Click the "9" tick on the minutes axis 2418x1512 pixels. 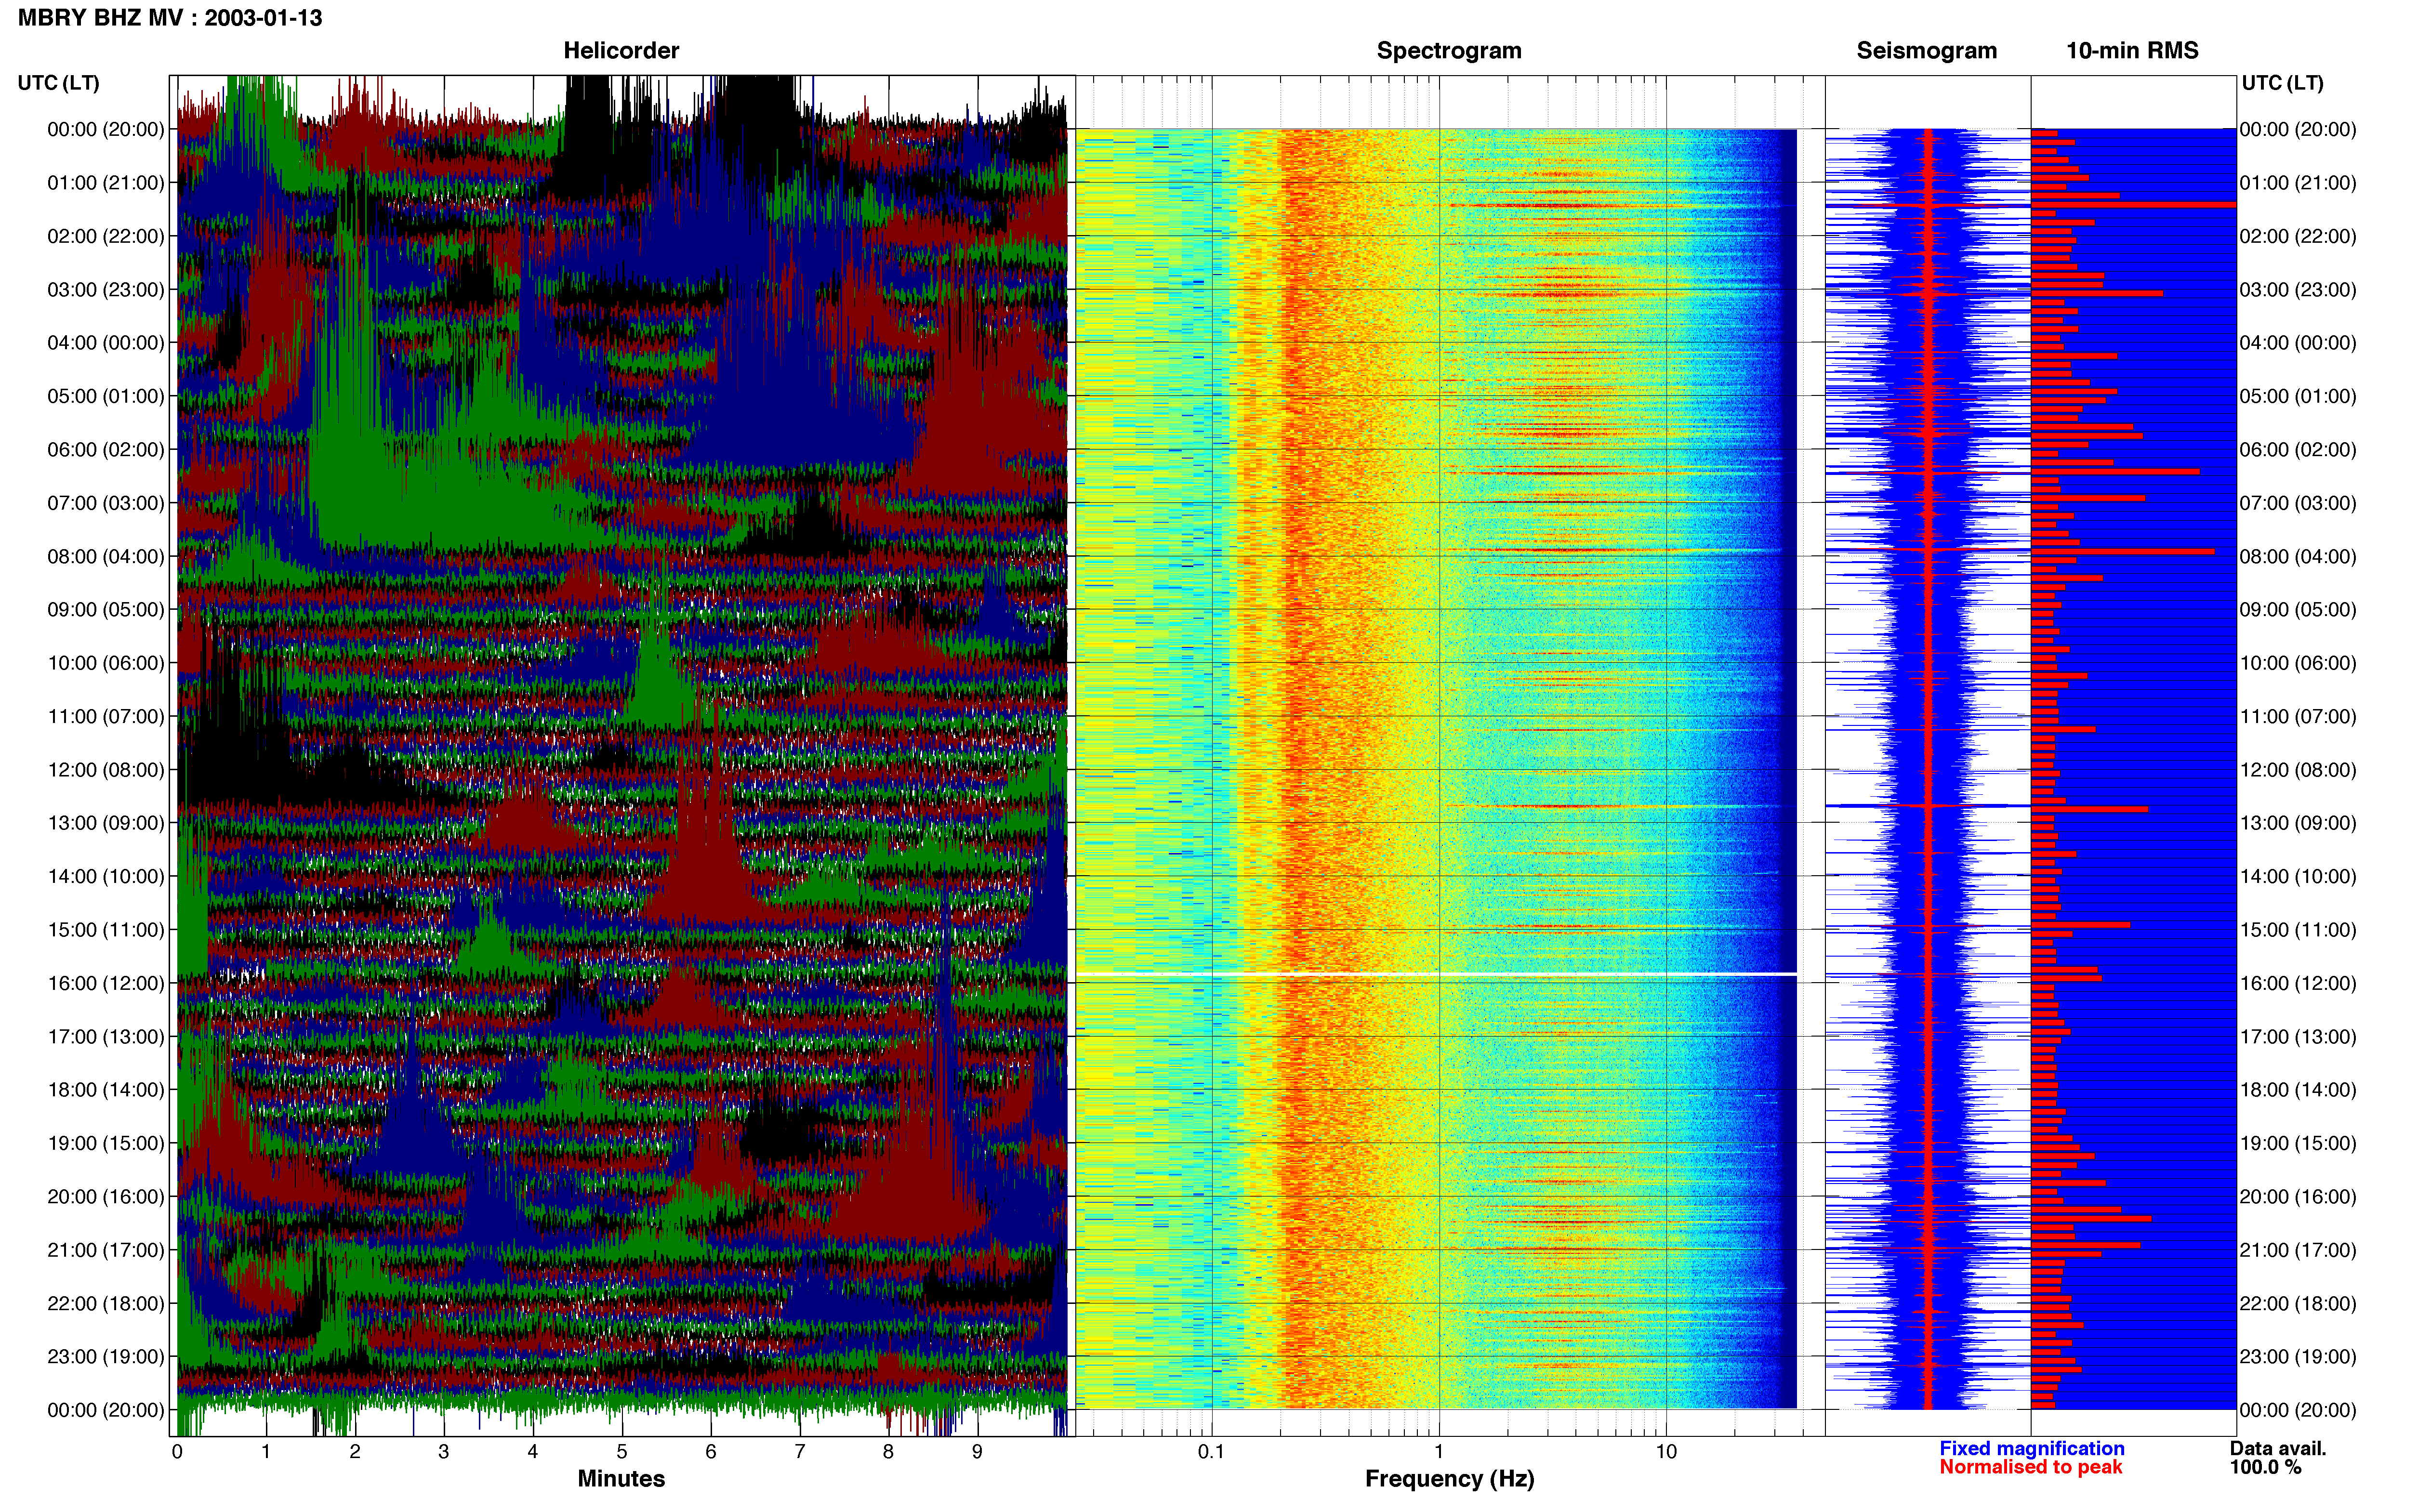pyautogui.click(x=977, y=1452)
